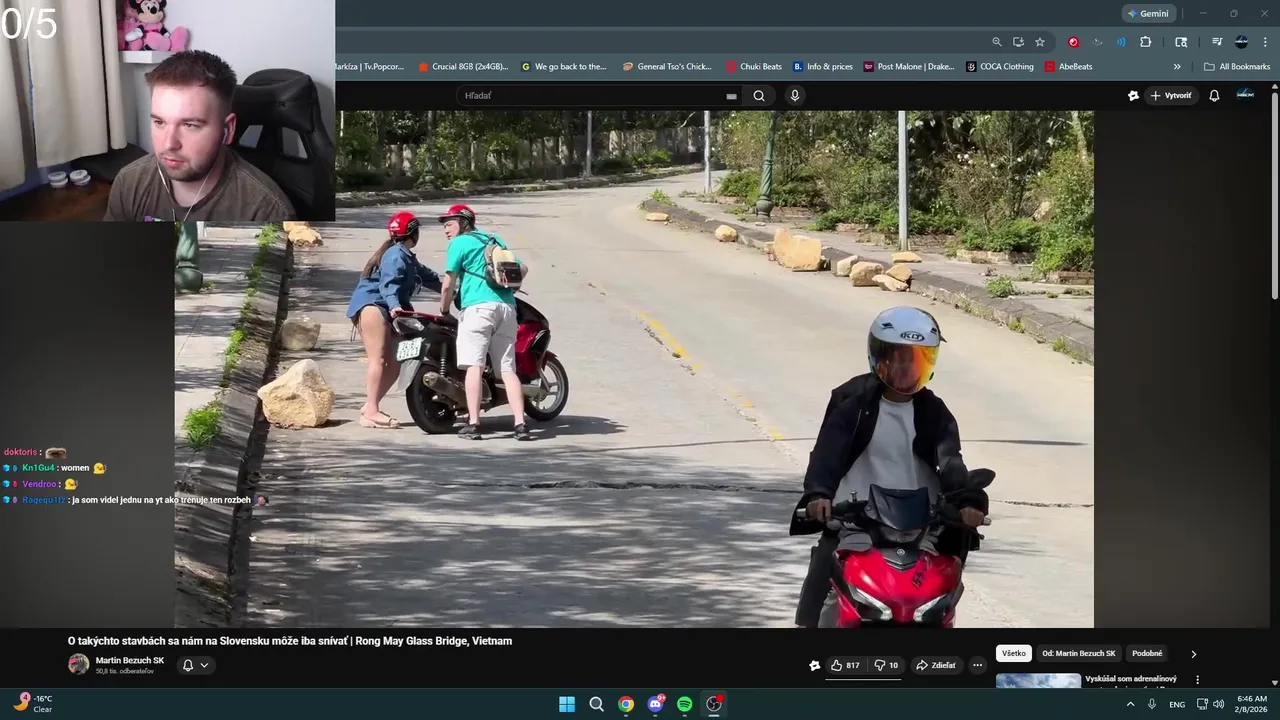Open the AbeBeats bookmark
This screenshot has width=1280, height=720.
[x=1069, y=67]
